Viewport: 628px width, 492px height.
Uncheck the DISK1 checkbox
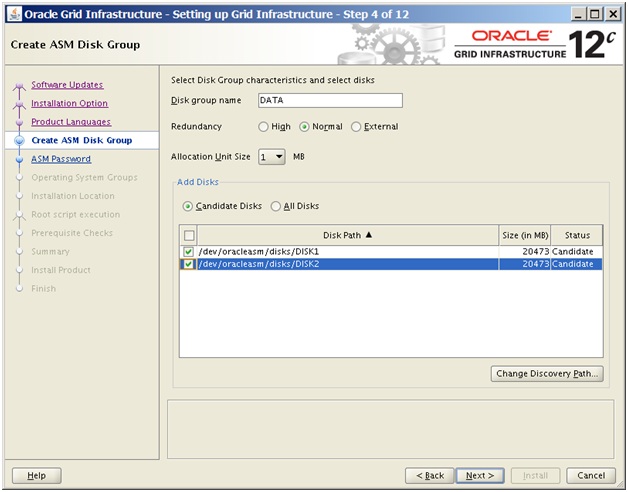(188, 252)
